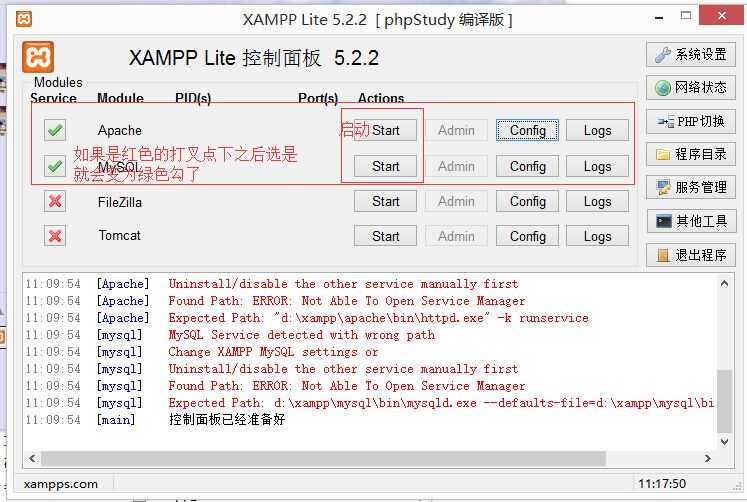View FileZilla Logs
The height and width of the screenshot is (502, 747).
[597, 201]
